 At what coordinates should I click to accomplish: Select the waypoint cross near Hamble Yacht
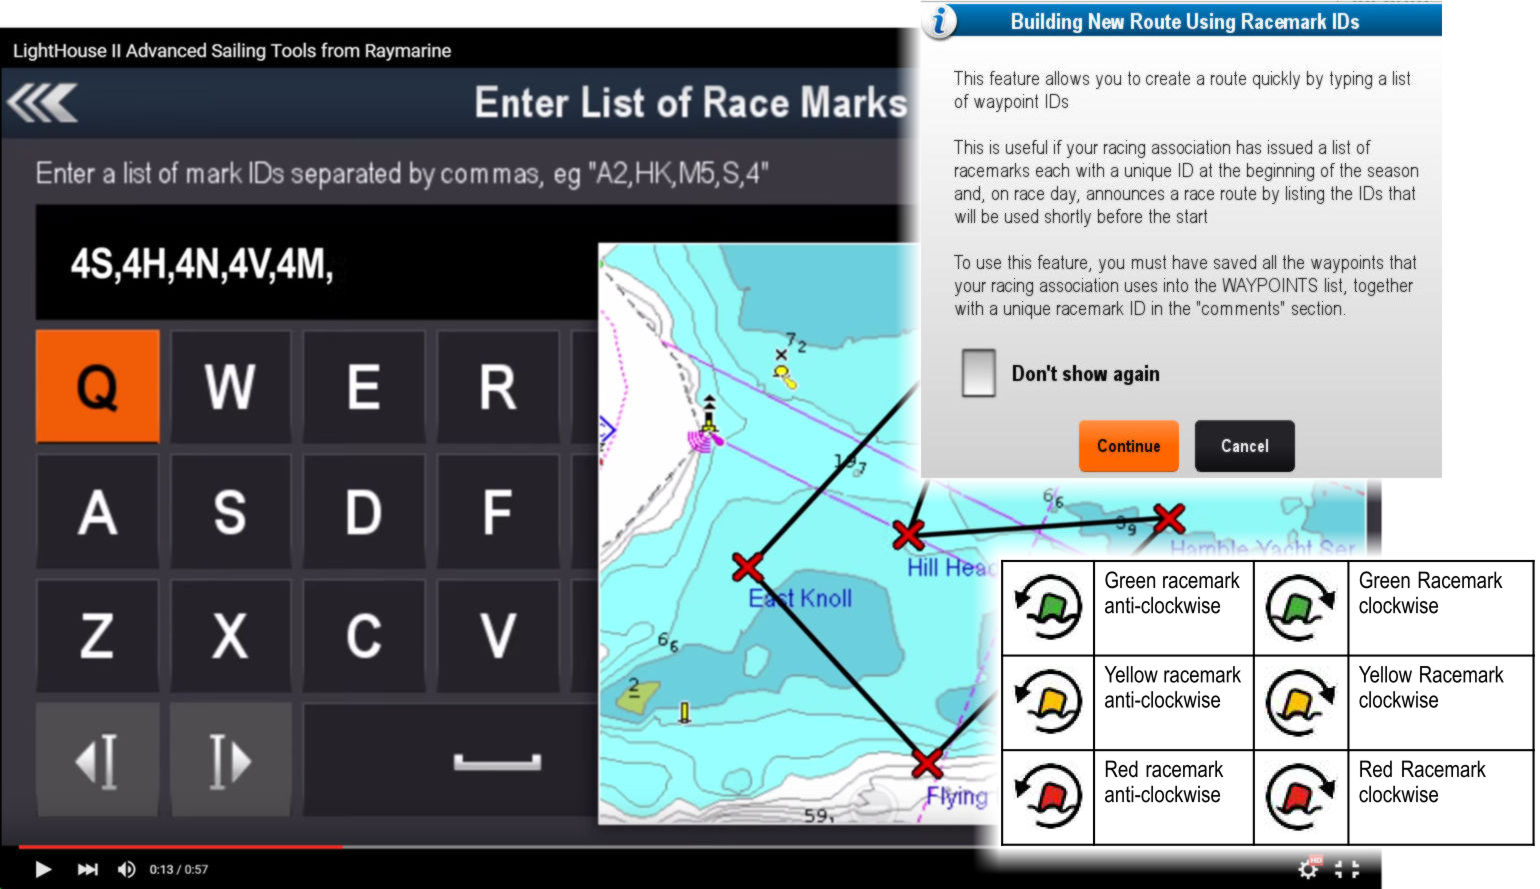pos(1169,518)
